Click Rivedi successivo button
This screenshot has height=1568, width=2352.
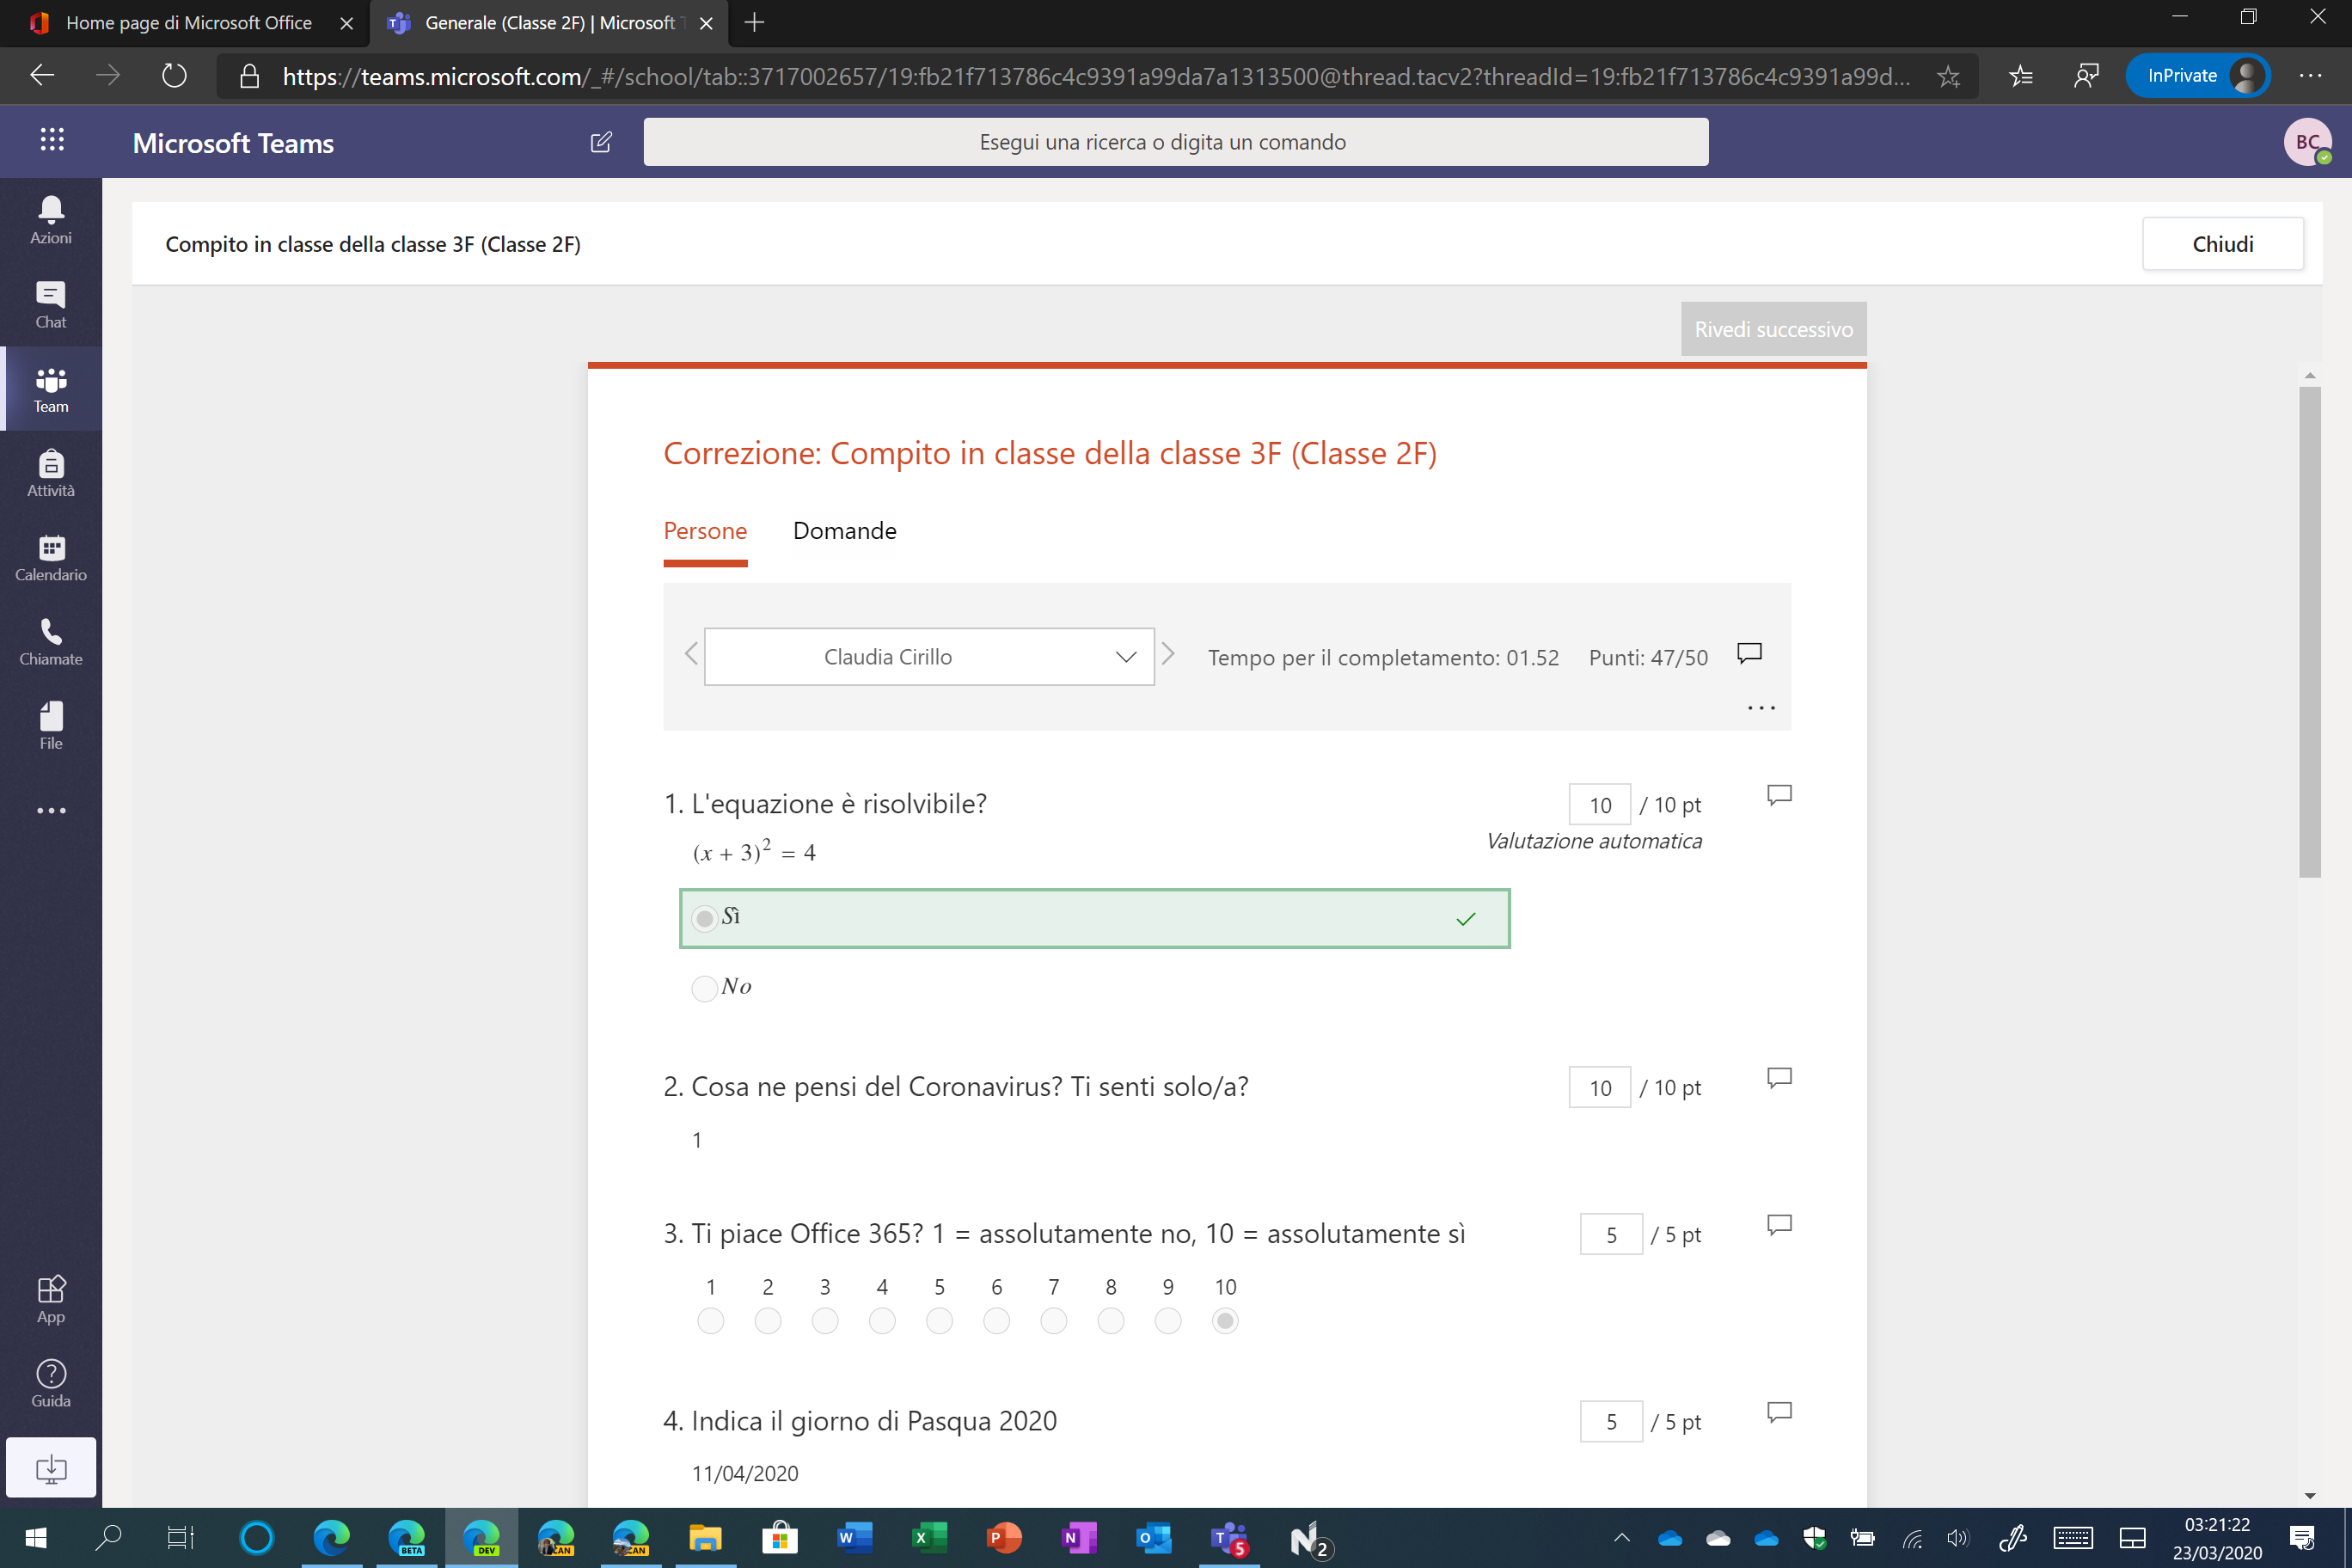(x=1773, y=329)
